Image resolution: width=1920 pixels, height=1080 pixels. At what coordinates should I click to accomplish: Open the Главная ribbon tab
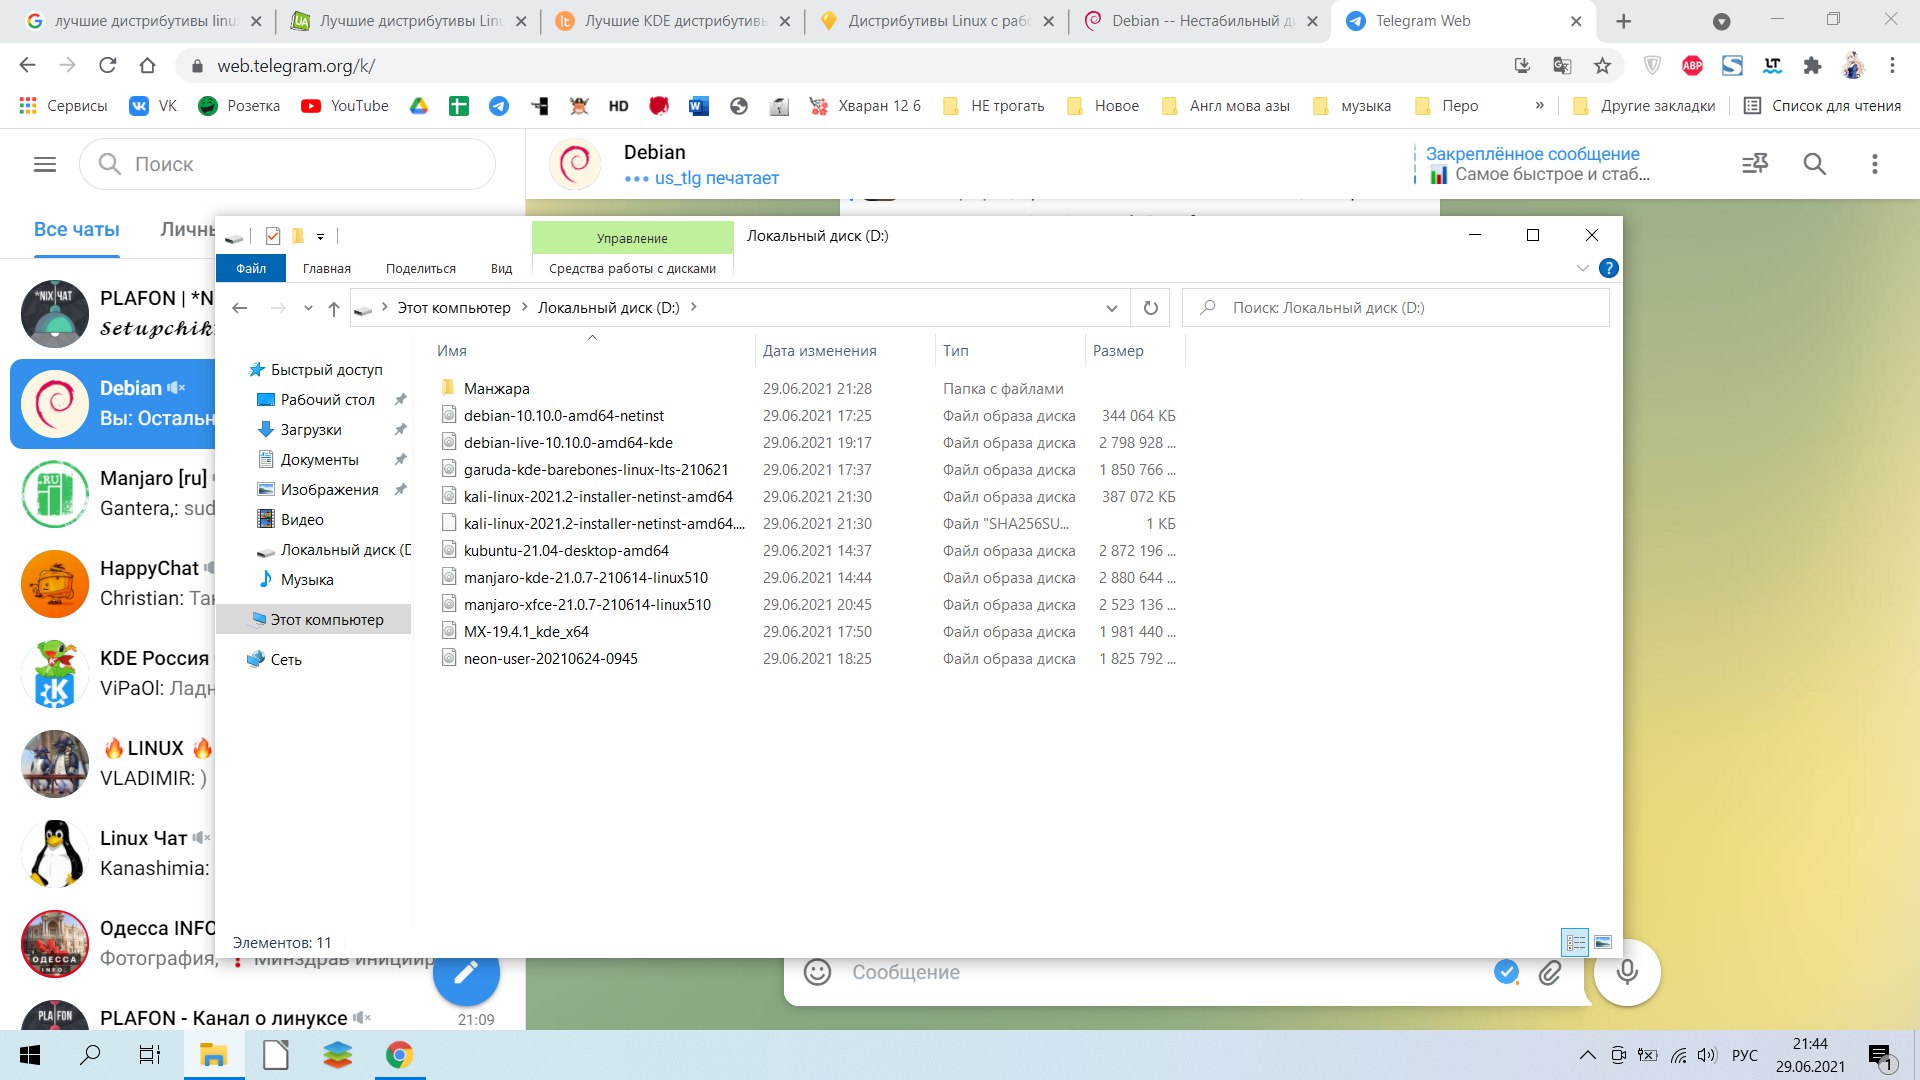pyautogui.click(x=327, y=268)
